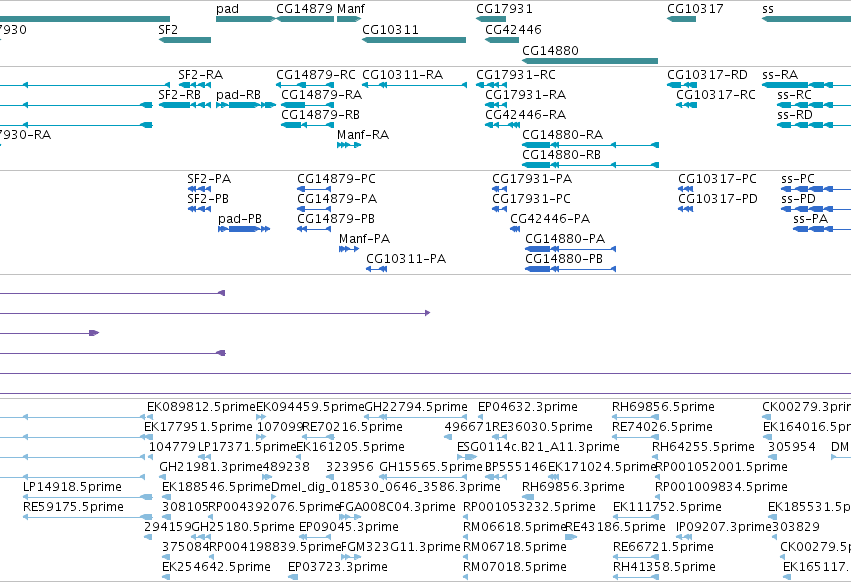
Task: Click the CG14879-RC transcript label
Action: 316,75
